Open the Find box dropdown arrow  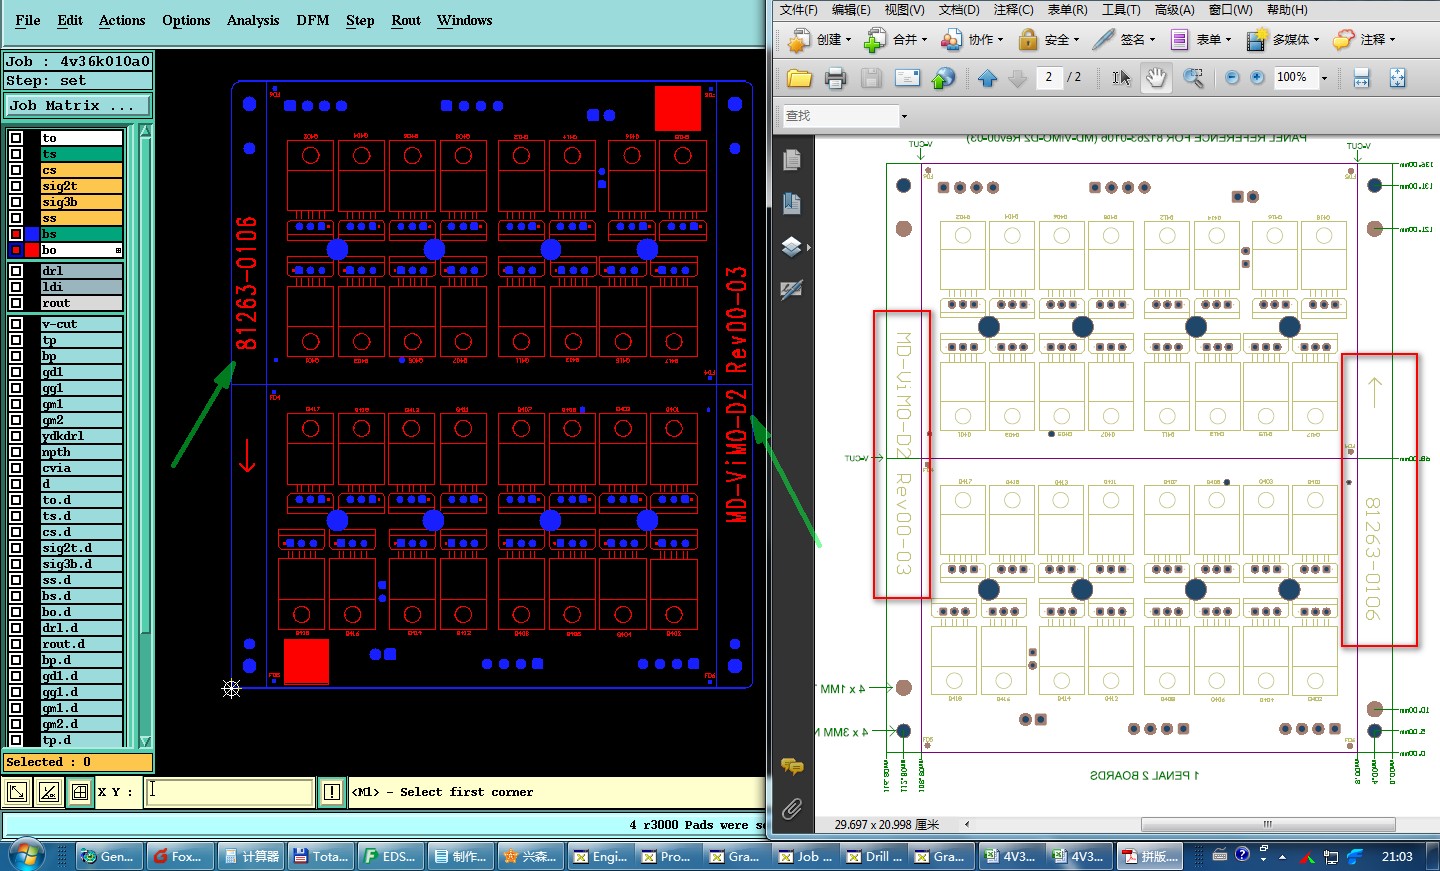pyautogui.click(x=904, y=116)
